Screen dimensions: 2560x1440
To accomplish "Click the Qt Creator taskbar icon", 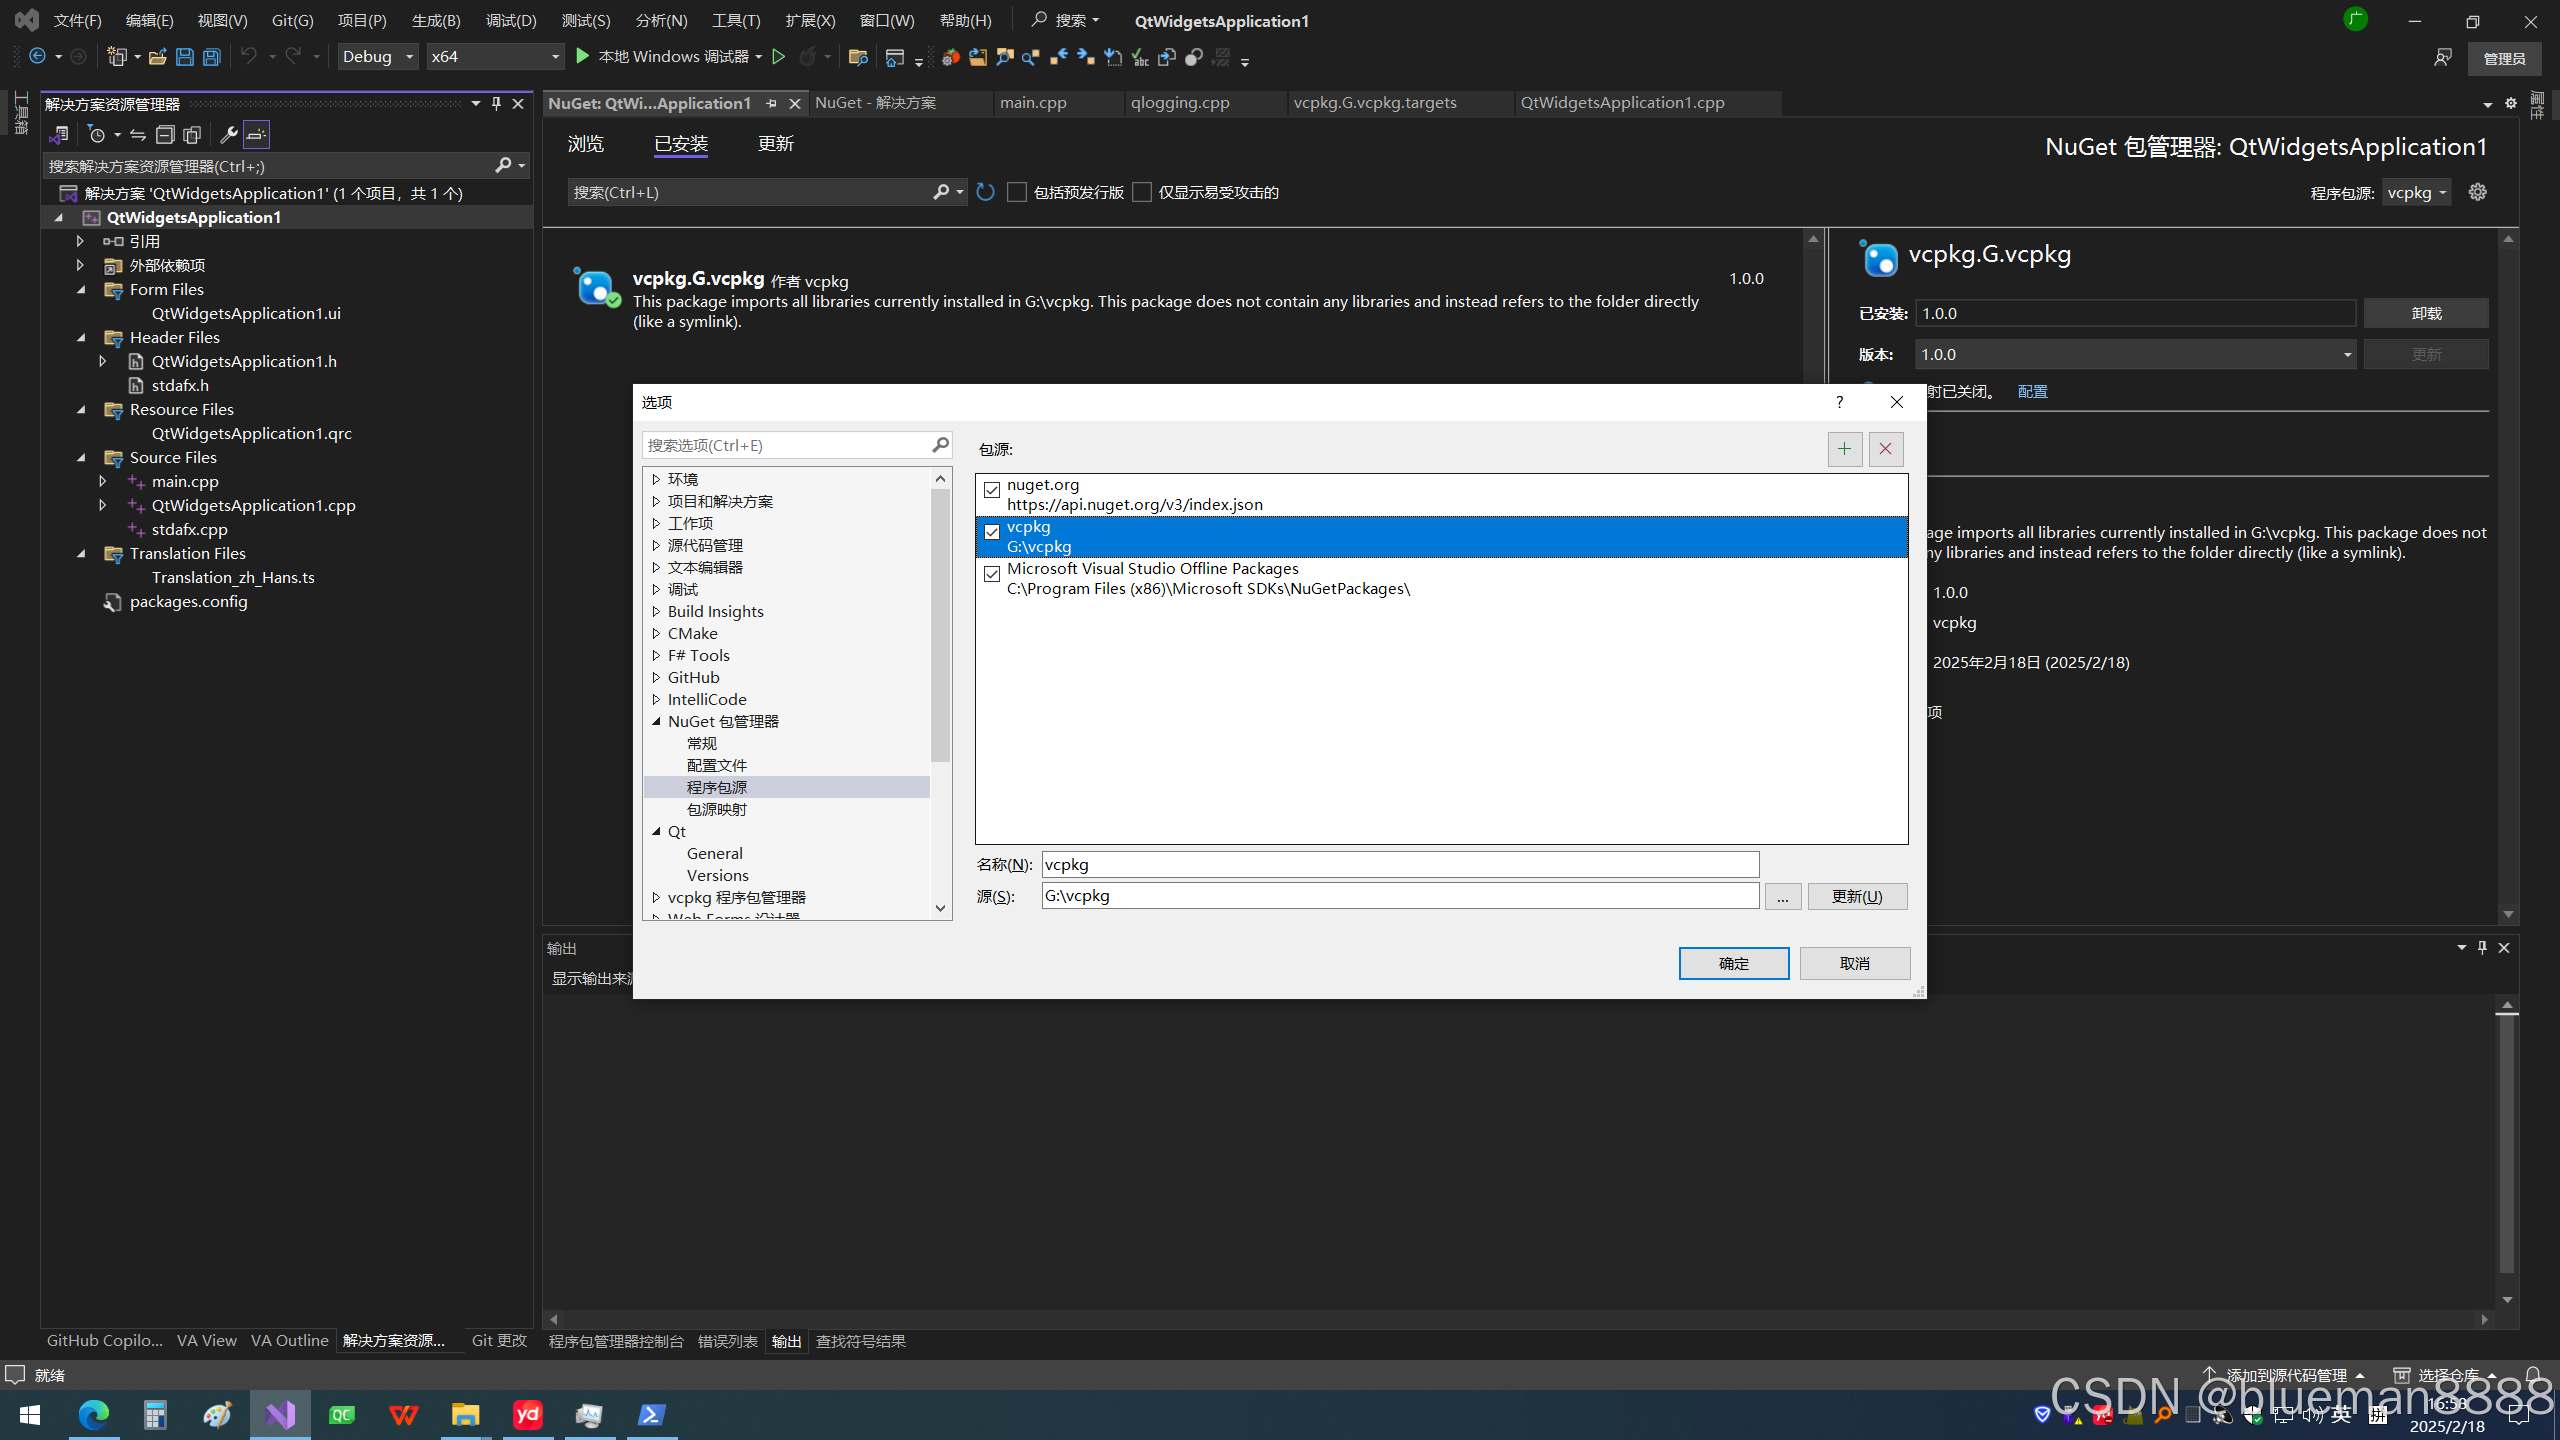I will point(341,1414).
